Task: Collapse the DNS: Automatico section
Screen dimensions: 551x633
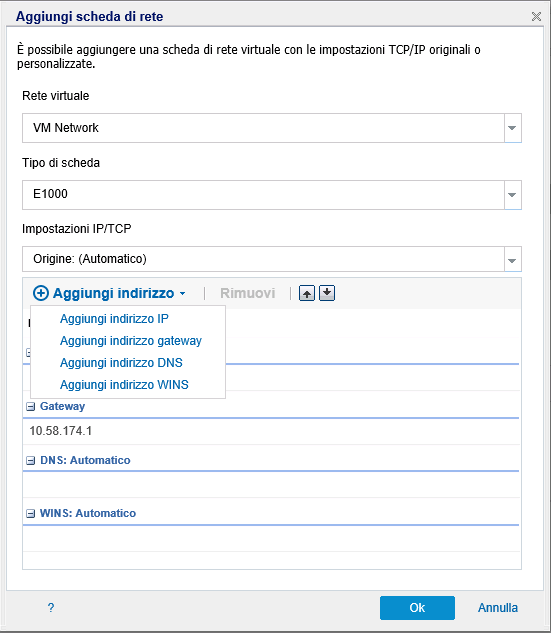Action: click(x=31, y=460)
